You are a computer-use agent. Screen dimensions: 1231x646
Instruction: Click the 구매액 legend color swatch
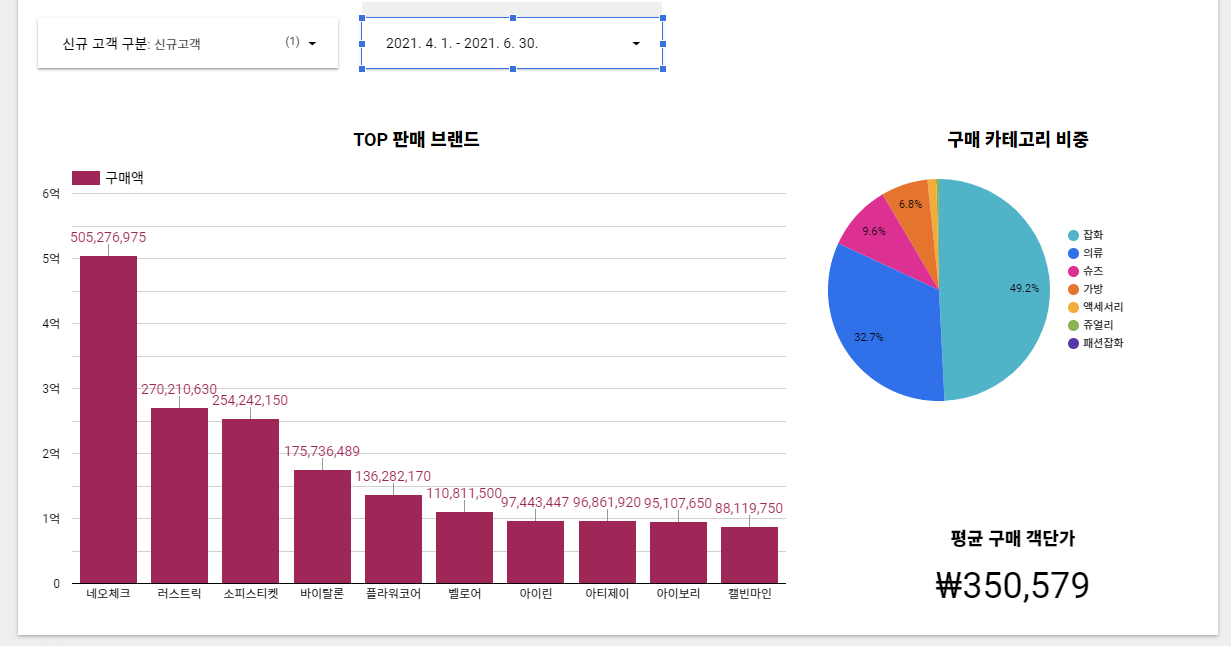pos(86,178)
